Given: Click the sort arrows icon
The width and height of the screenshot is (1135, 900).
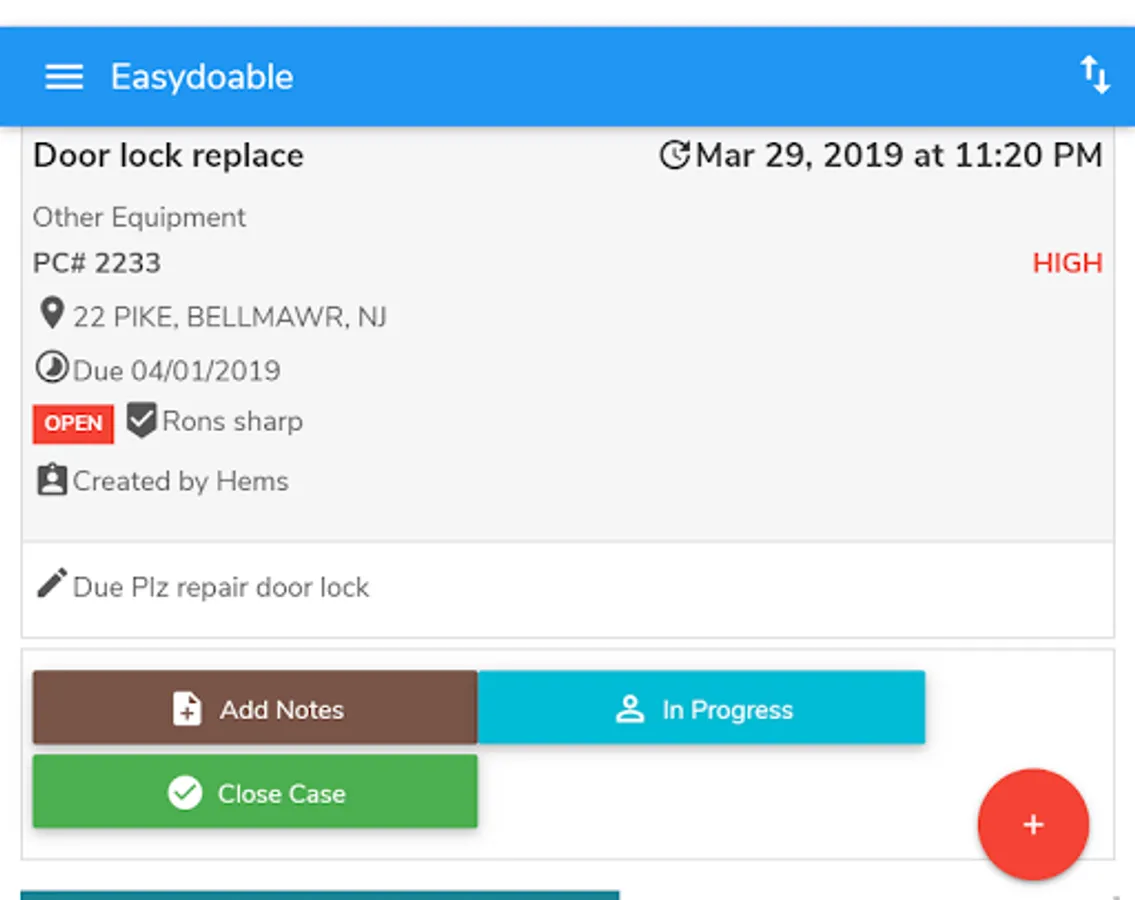Looking at the screenshot, I should pos(1094,75).
